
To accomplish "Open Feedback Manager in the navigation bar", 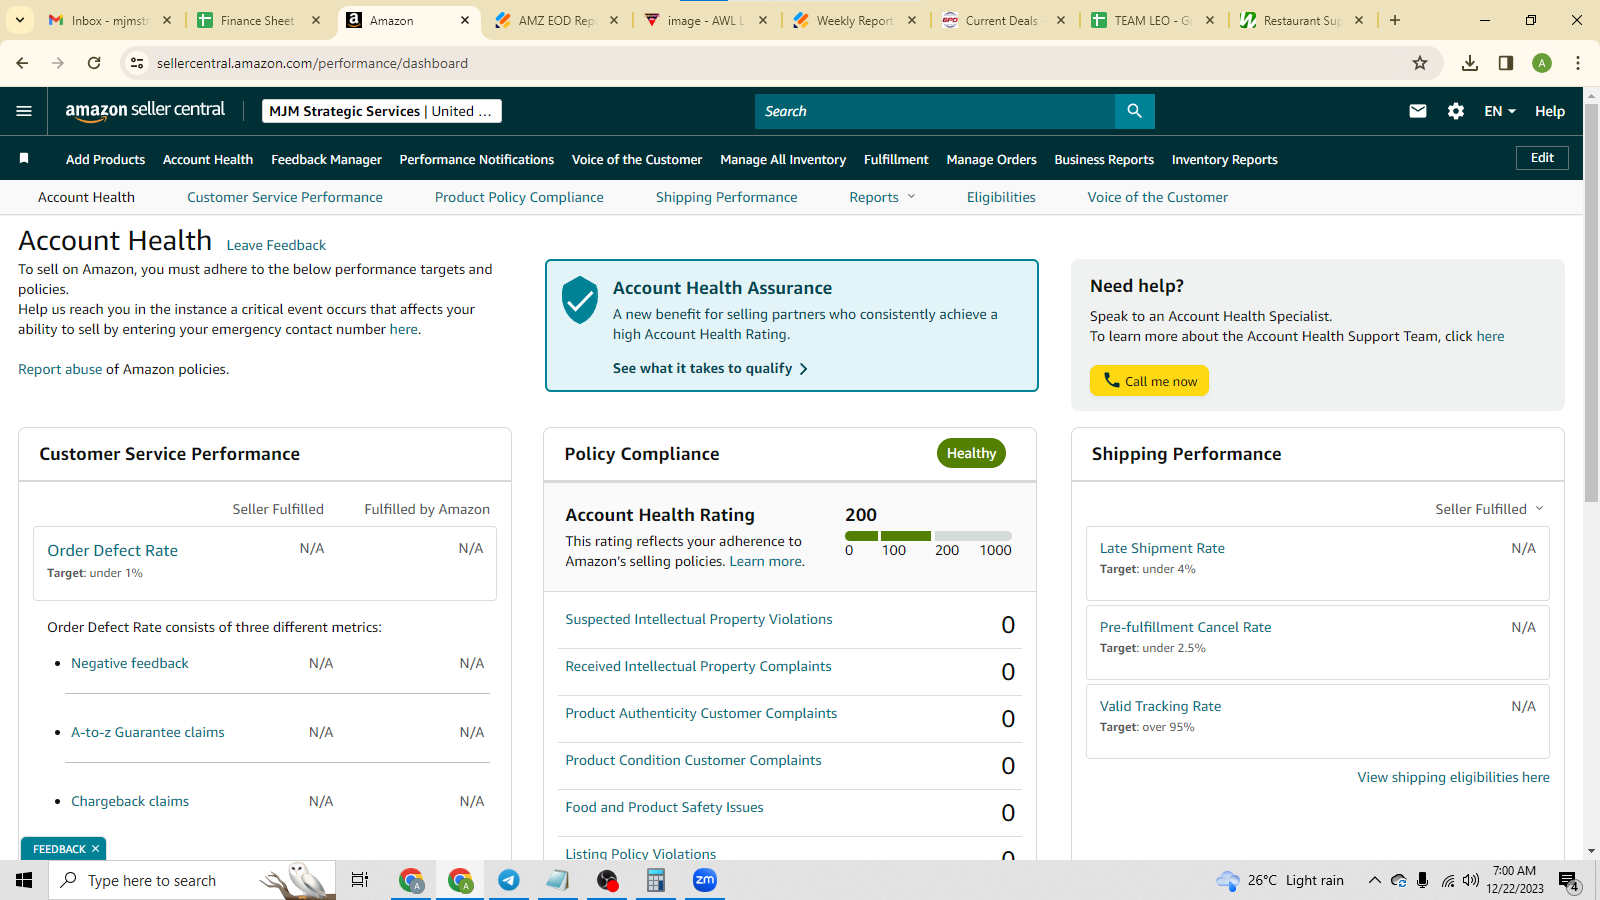I will 326,159.
